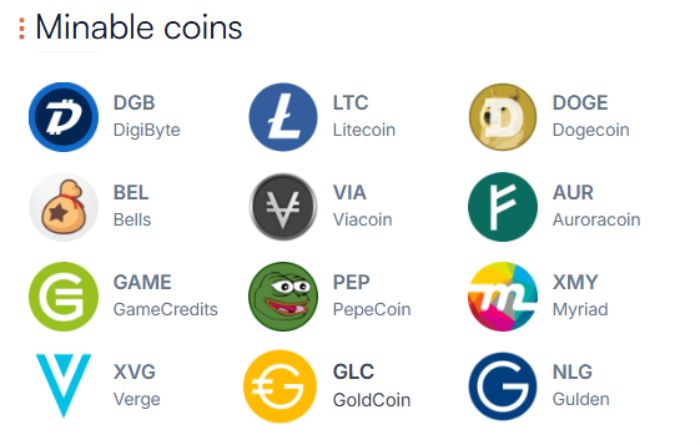Select the Auroracoin green icon
The image size is (700, 445).
coord(503,207)
